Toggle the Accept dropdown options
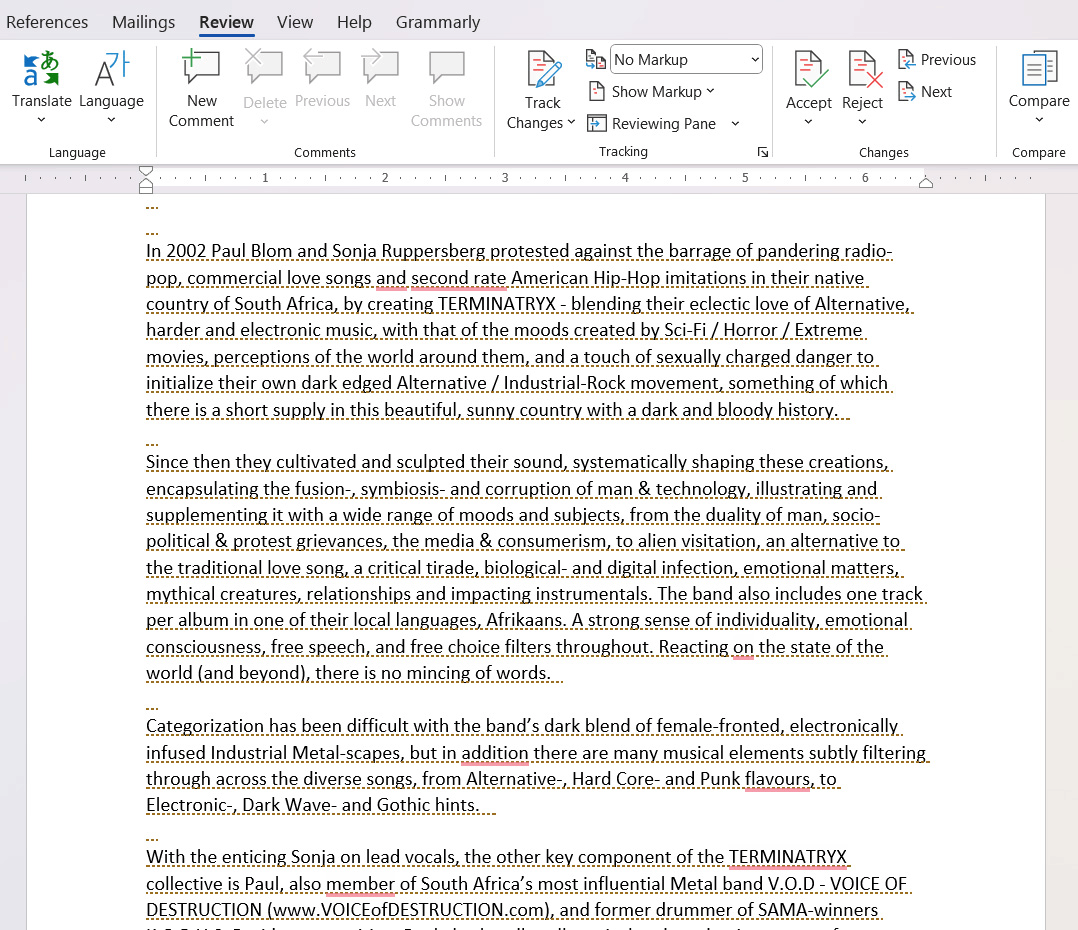The image size is (1078, 930). click(x=808, y=122)
